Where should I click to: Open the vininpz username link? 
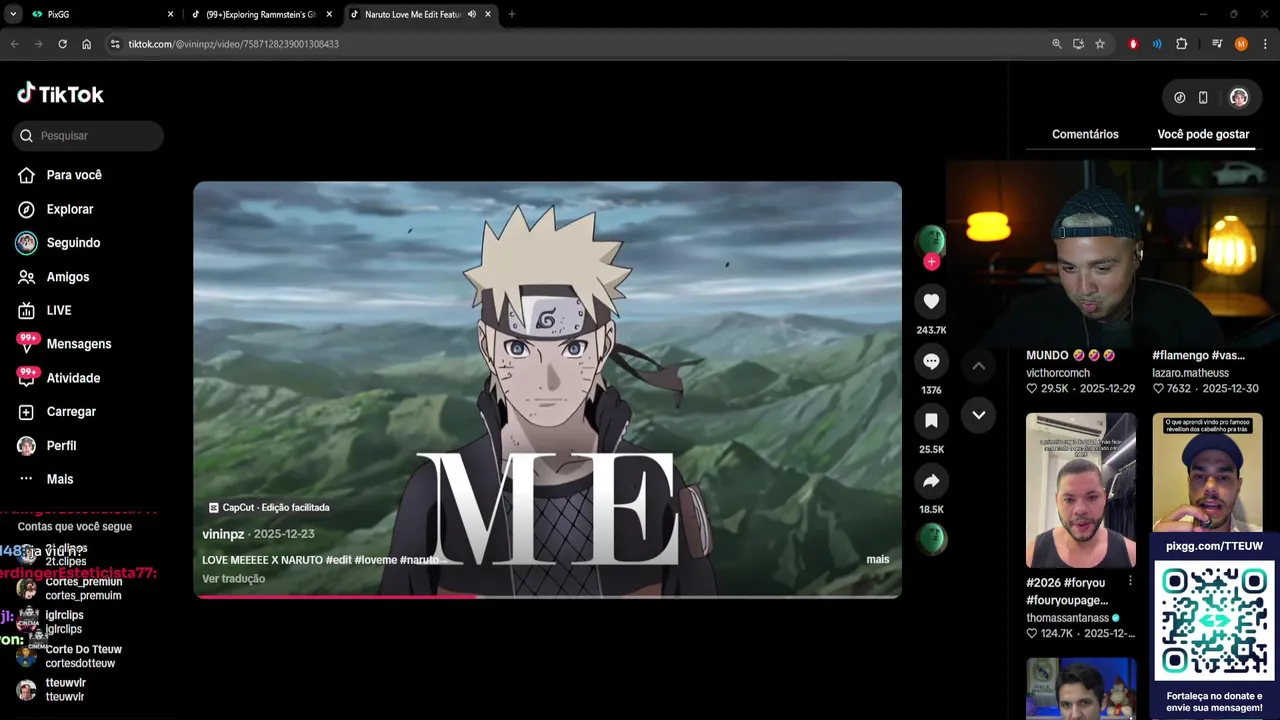223,534
